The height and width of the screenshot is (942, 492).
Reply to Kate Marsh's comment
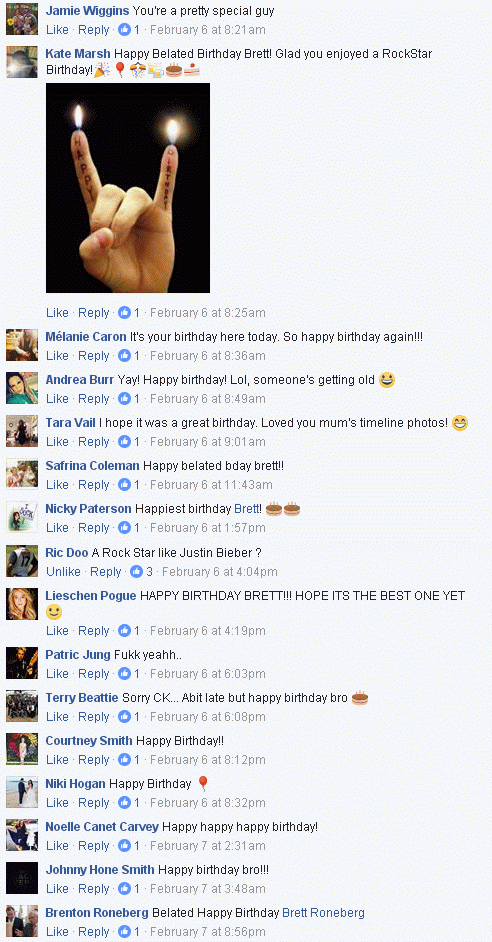(x=94, y=312)
